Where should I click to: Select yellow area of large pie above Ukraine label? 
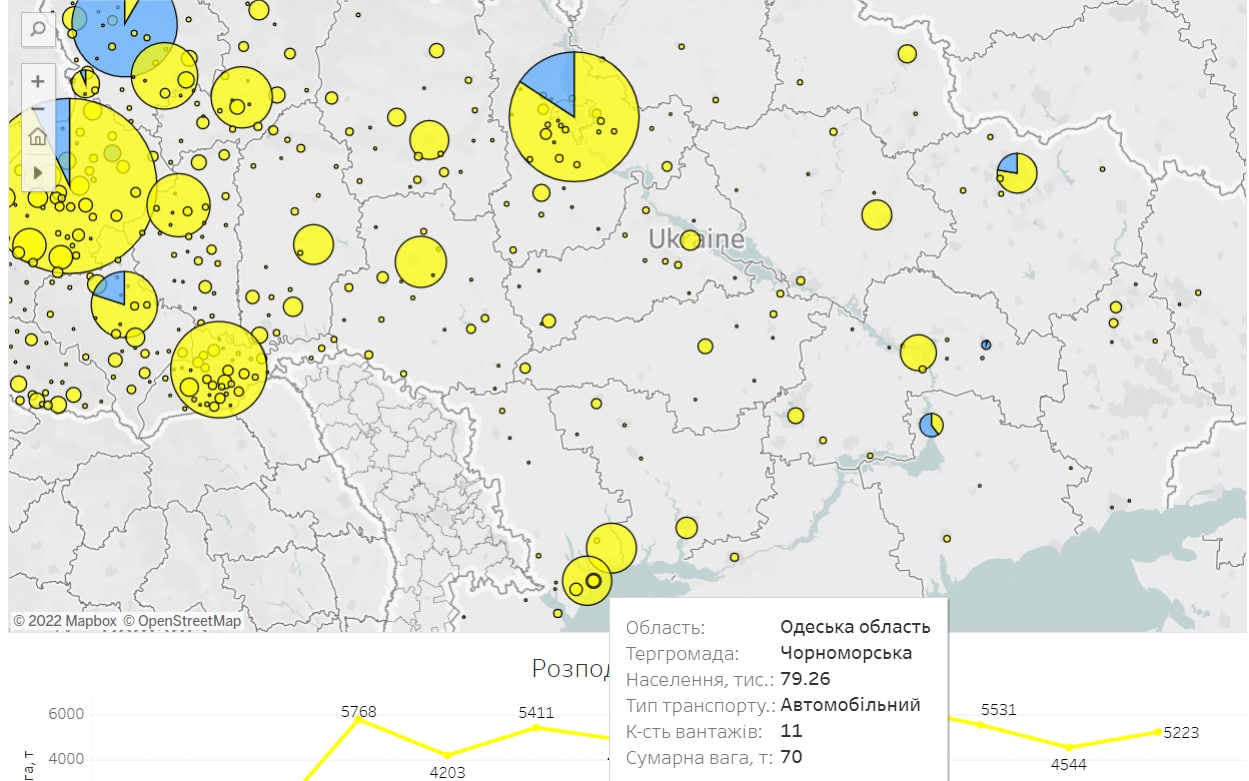tap(590, 135)
